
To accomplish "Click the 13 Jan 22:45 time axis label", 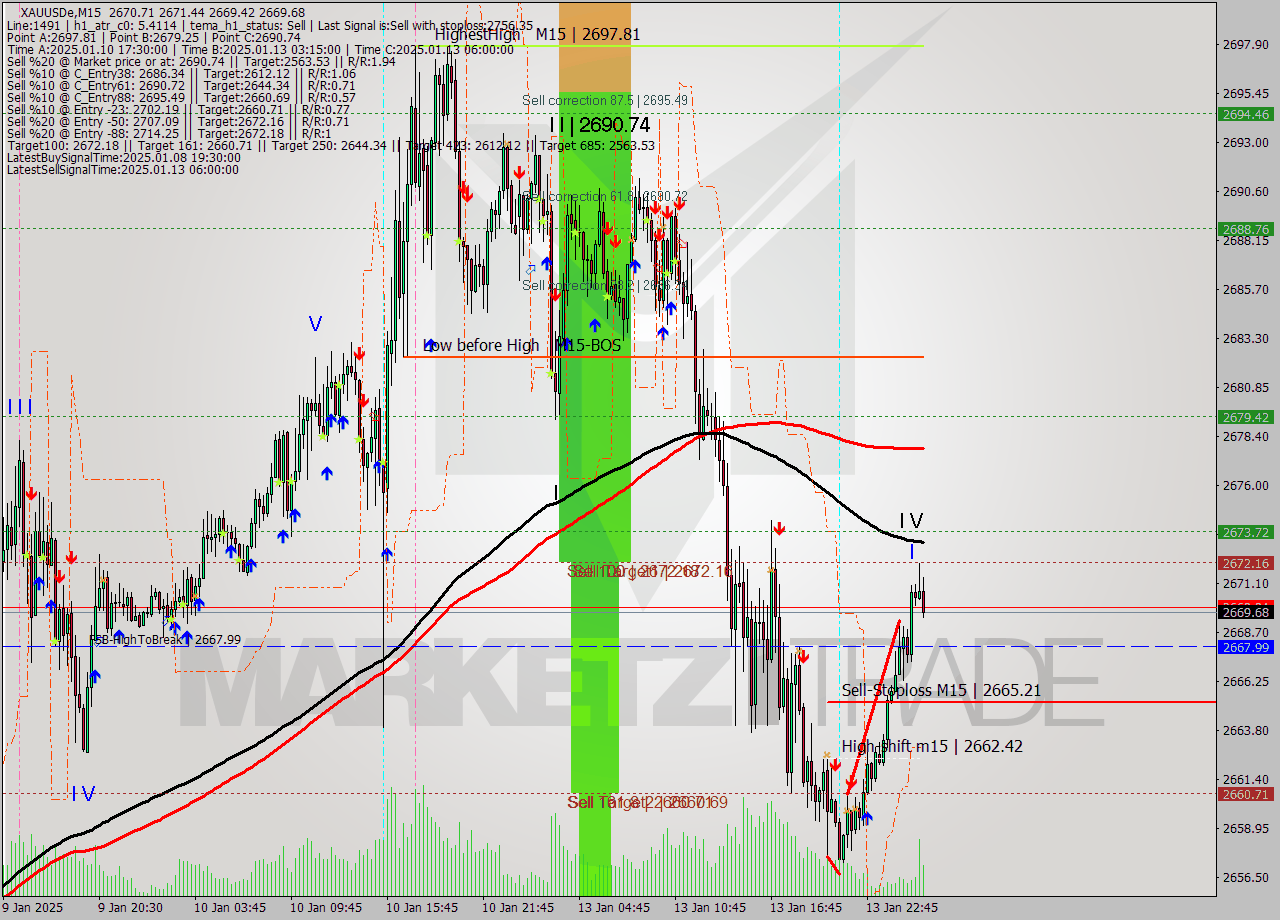I will (902, 908).
